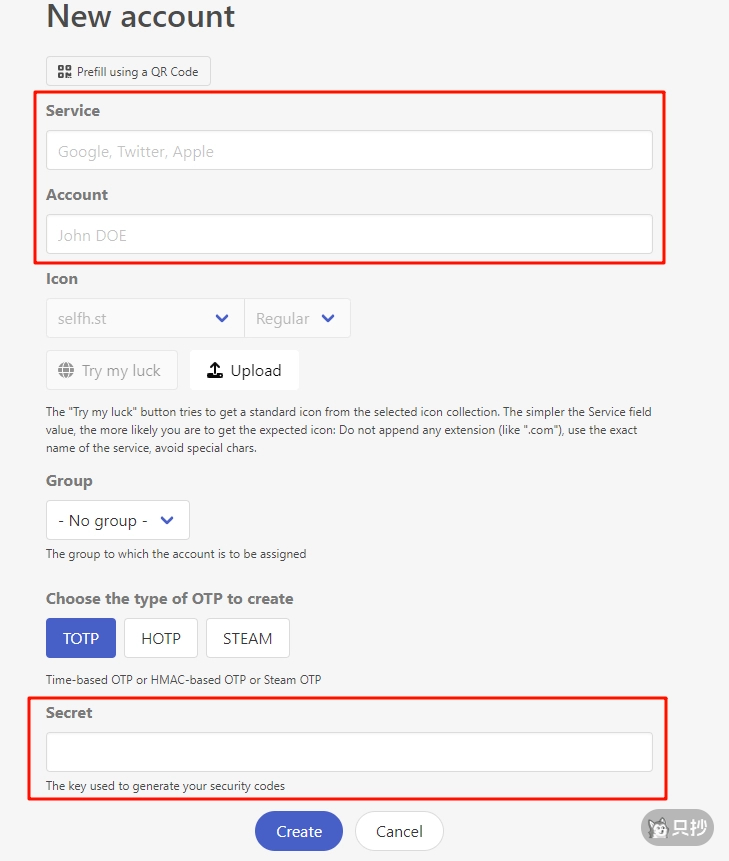
Task: Click the cat logo watermark
Action: click(658, 828)
